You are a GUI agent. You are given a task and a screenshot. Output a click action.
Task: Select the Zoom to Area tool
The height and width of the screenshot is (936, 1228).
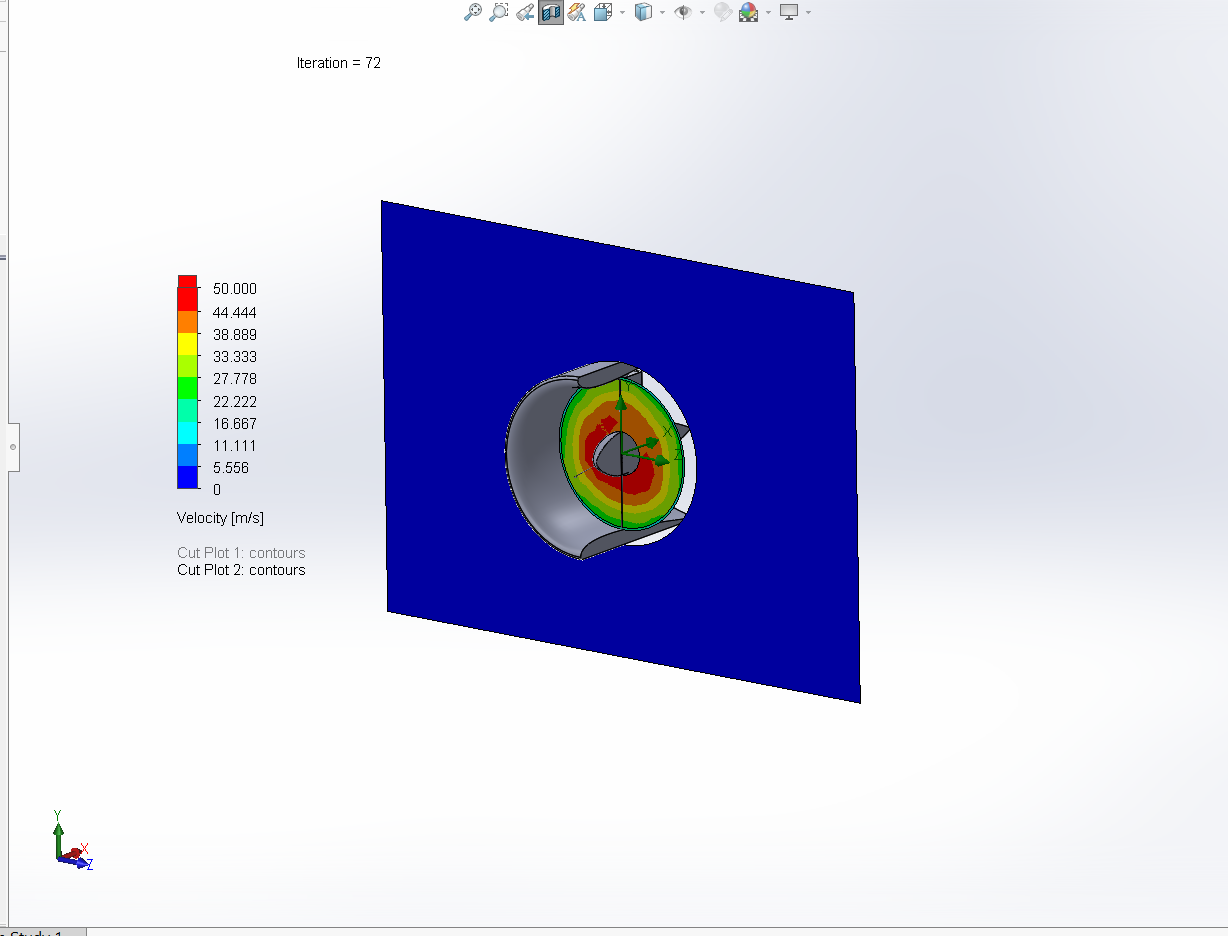[x=498, y=12]
